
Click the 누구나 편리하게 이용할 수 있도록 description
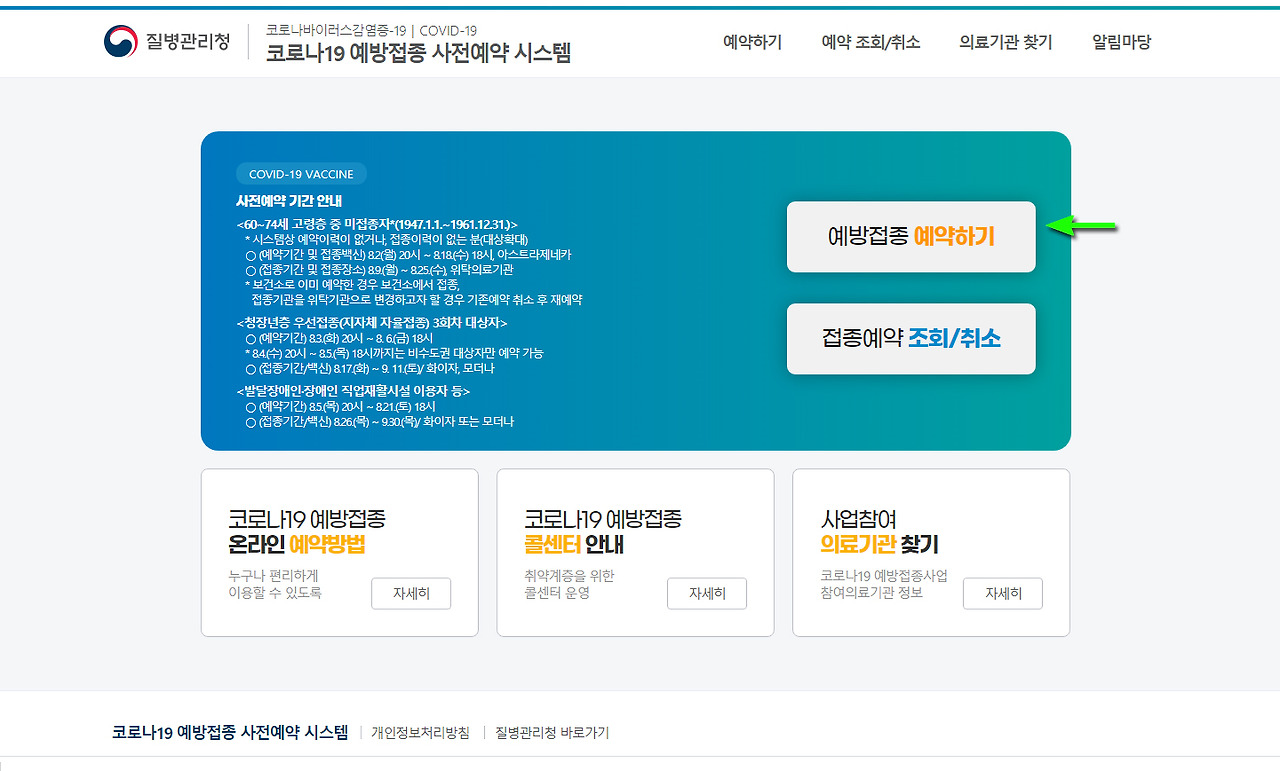tap(275, 584)
